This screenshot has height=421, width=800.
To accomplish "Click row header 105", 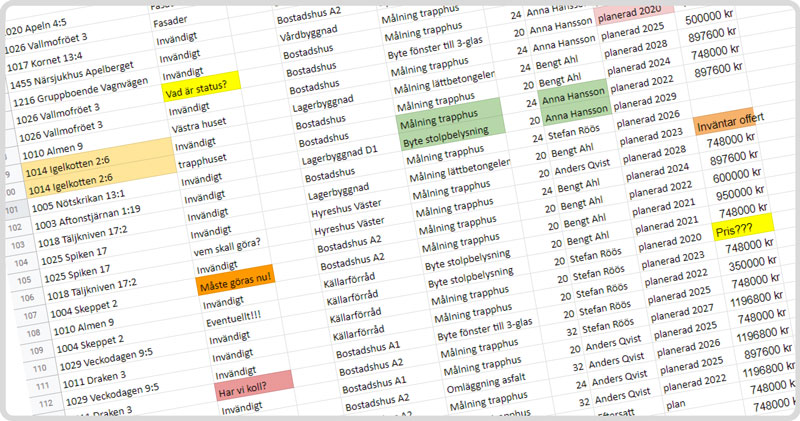I will (x=24, y=280).
